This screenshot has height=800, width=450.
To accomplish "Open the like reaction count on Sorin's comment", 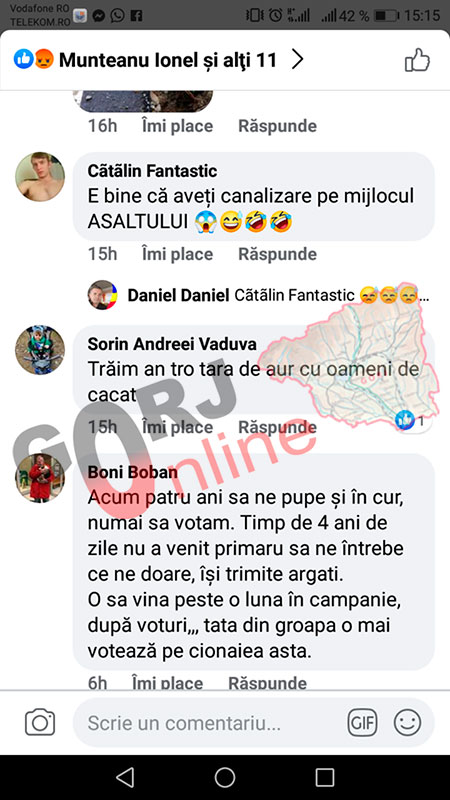I will pyautogui.click(x=410, y=420).
